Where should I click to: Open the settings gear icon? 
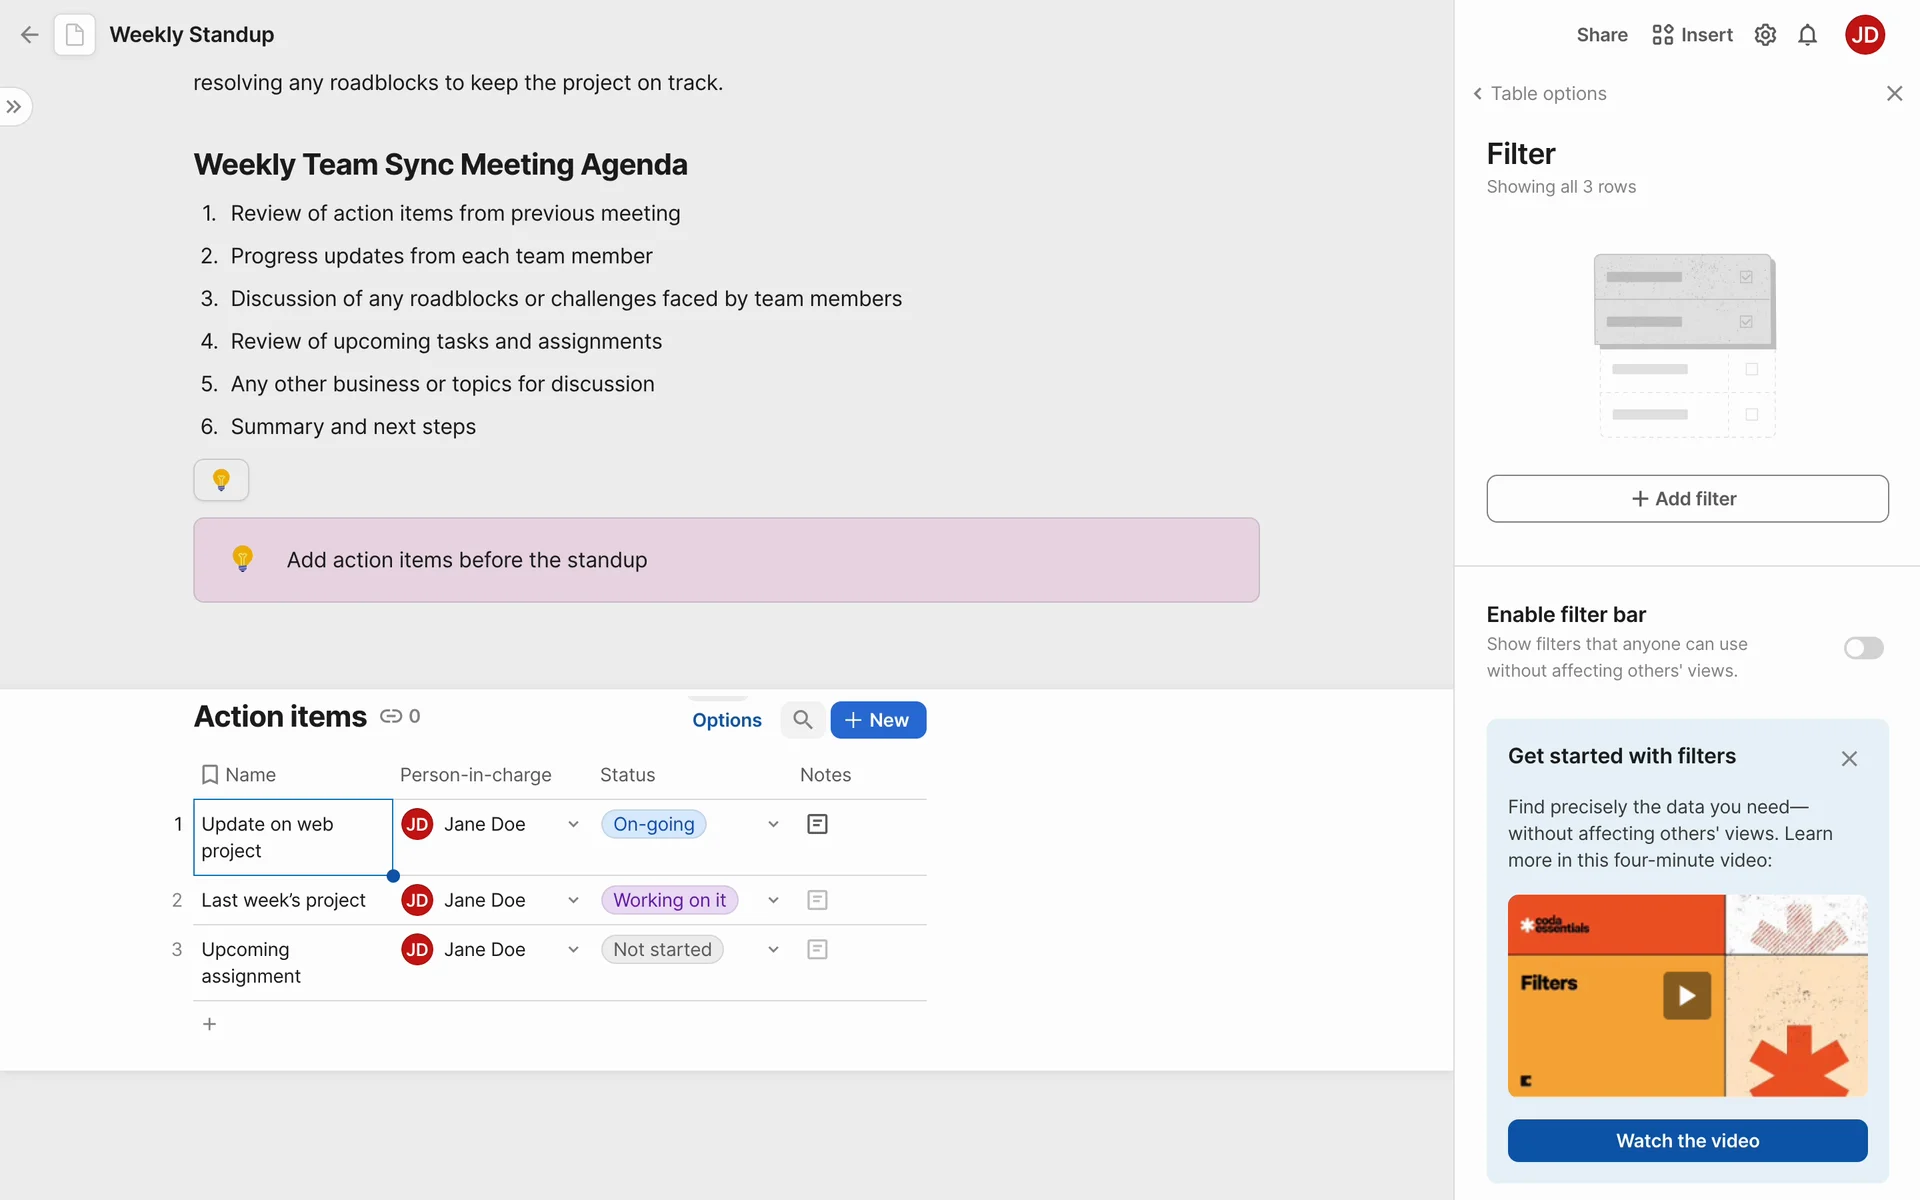pyautogui.click(x=1765, y=35)
